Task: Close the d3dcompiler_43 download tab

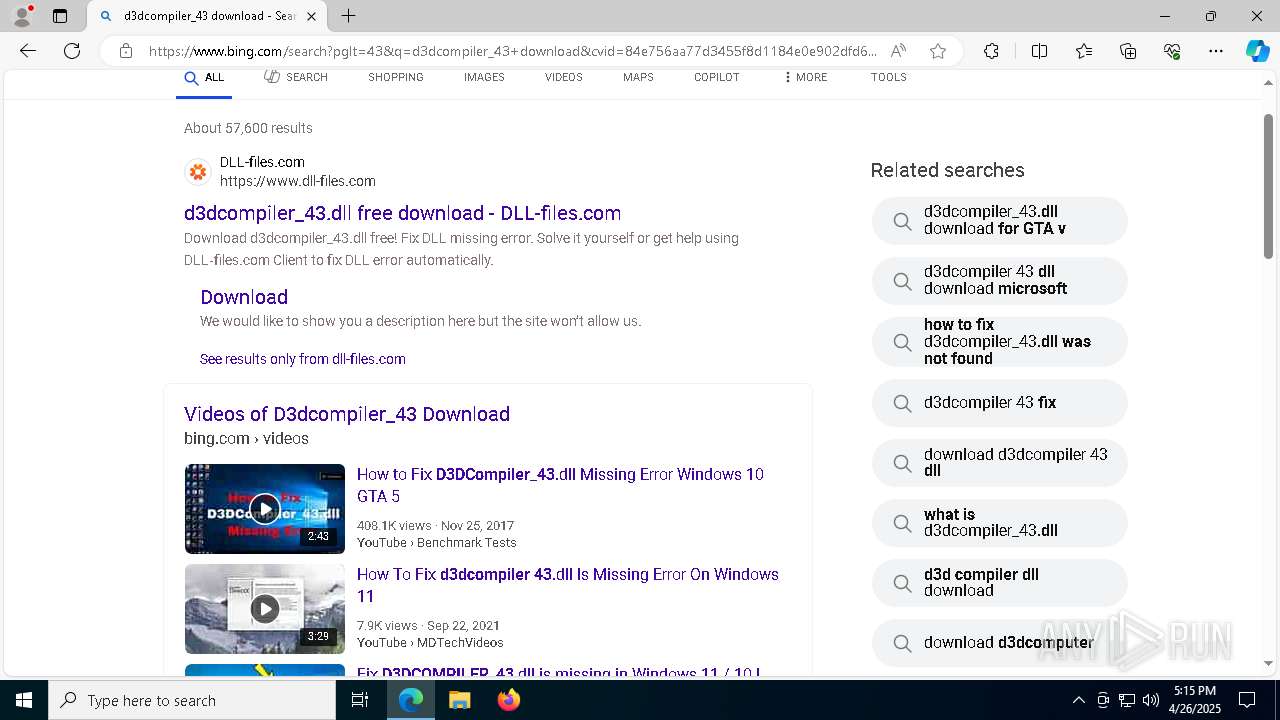Action: [311, 16]
